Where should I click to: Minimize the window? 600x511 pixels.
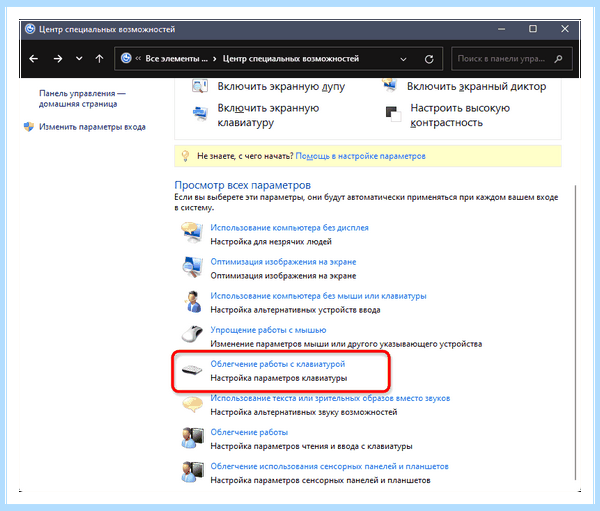pos(501,29)
